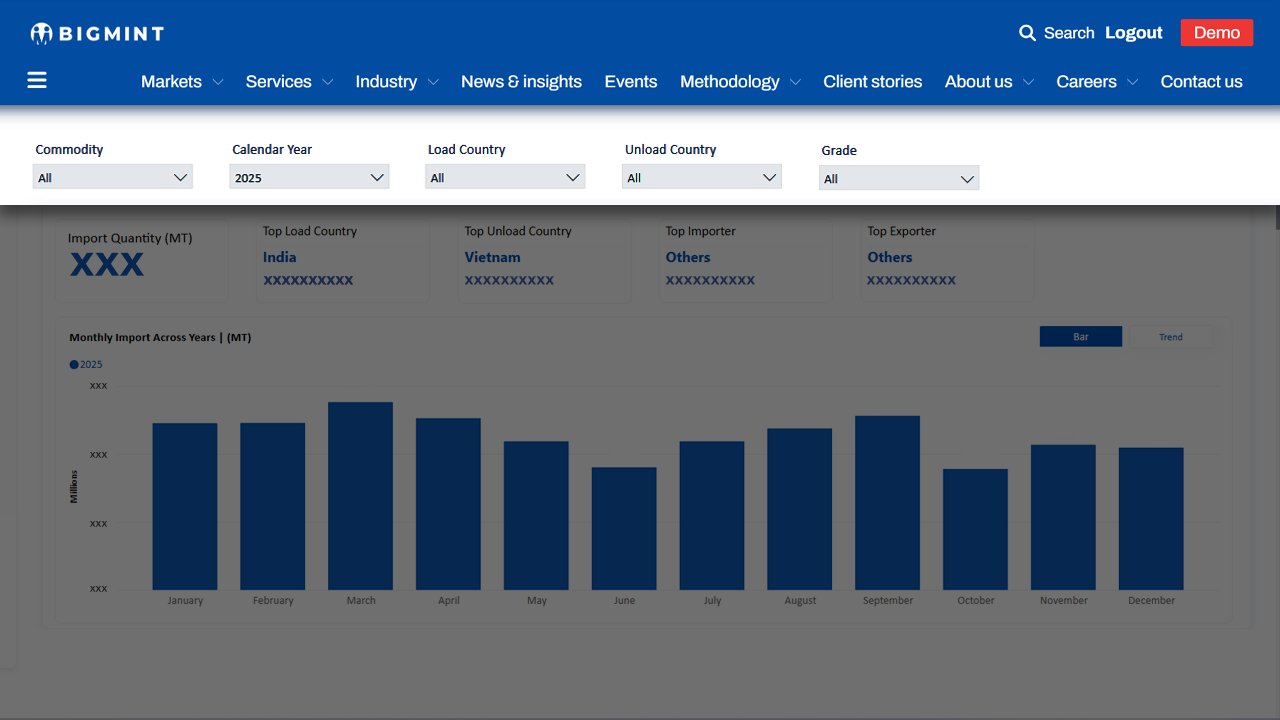Open the Industry navigation menu
Viewport: 1280px width, 720px height.
click(x=386, y=82)
